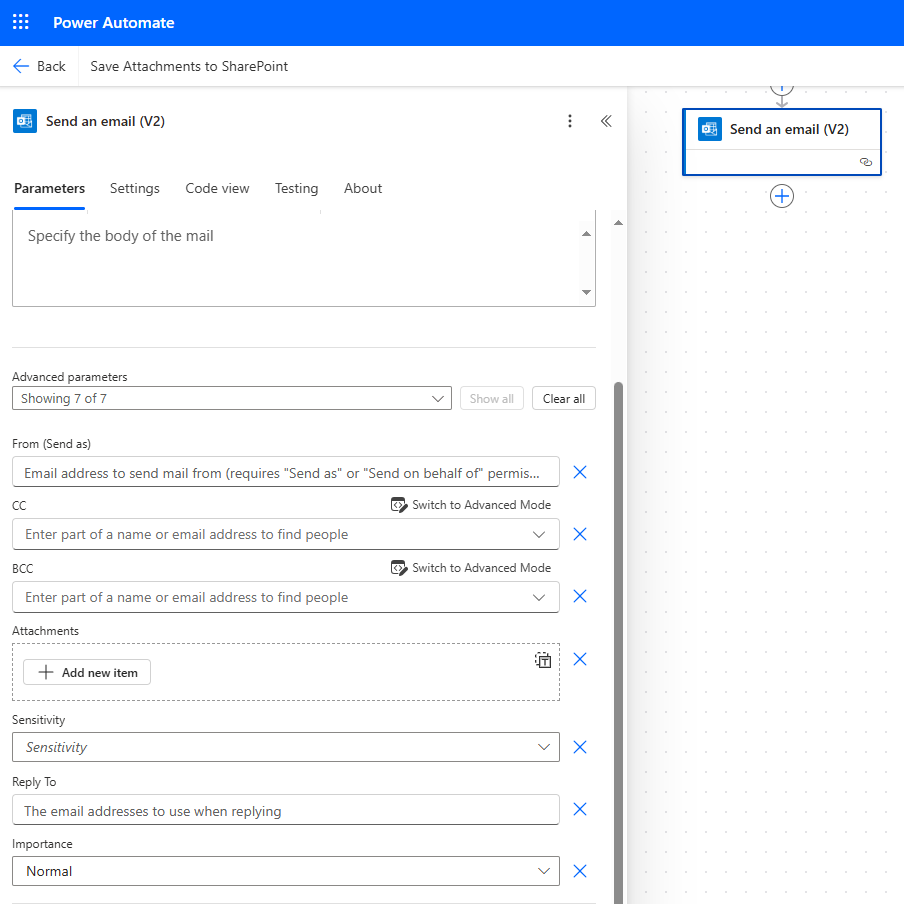This screenshot has width=904, height=904.
Task: Open the Attachments array input mode icon
Action: pyautogui.click(x=543, y=660)
